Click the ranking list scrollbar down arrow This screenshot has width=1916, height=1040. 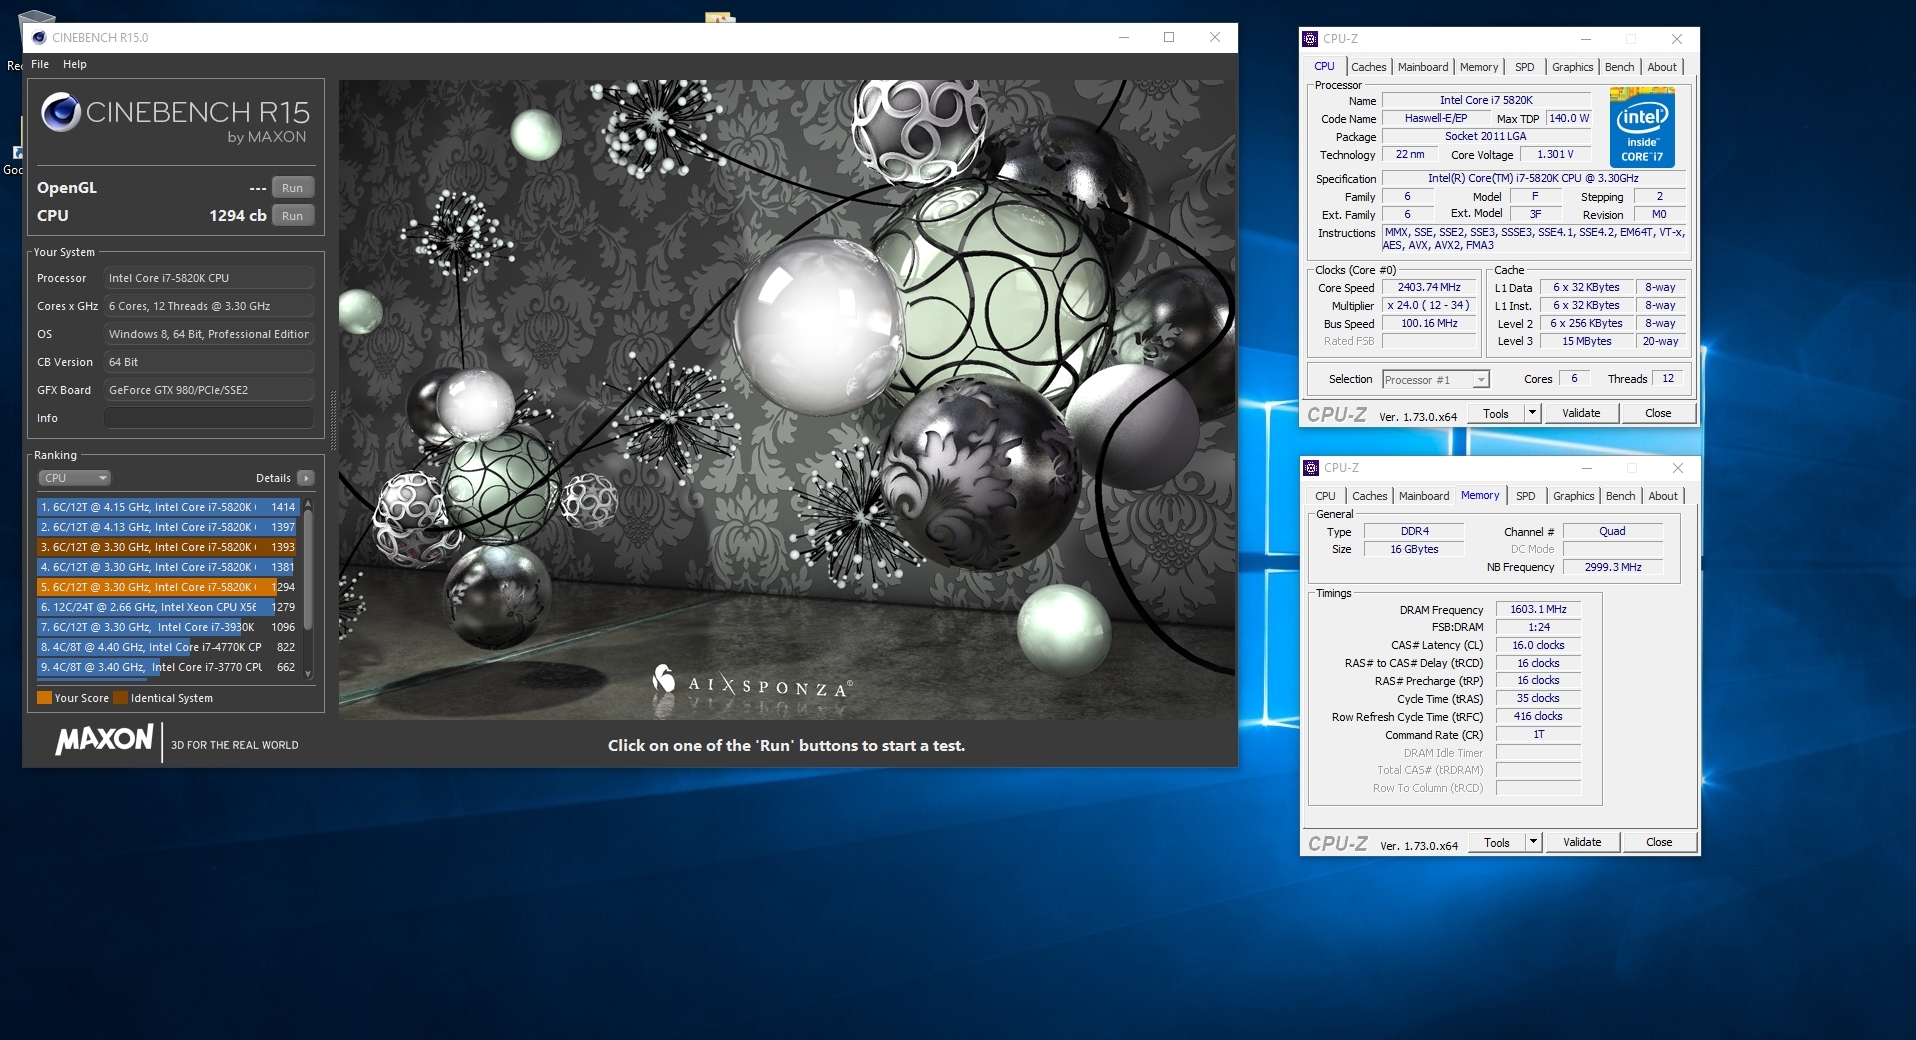pyautogui.click(x=308, y=674)
